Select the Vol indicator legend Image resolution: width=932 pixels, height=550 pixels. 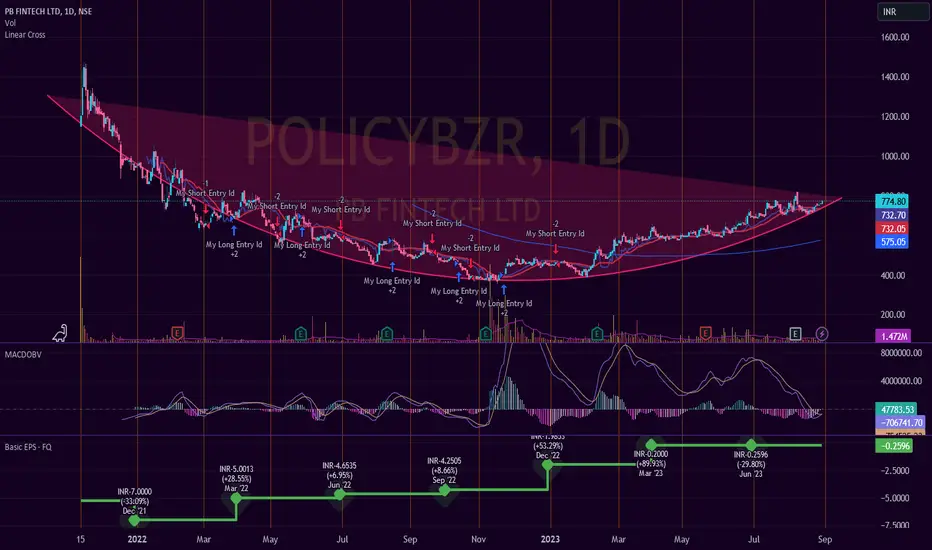click(x=10, y=23)
